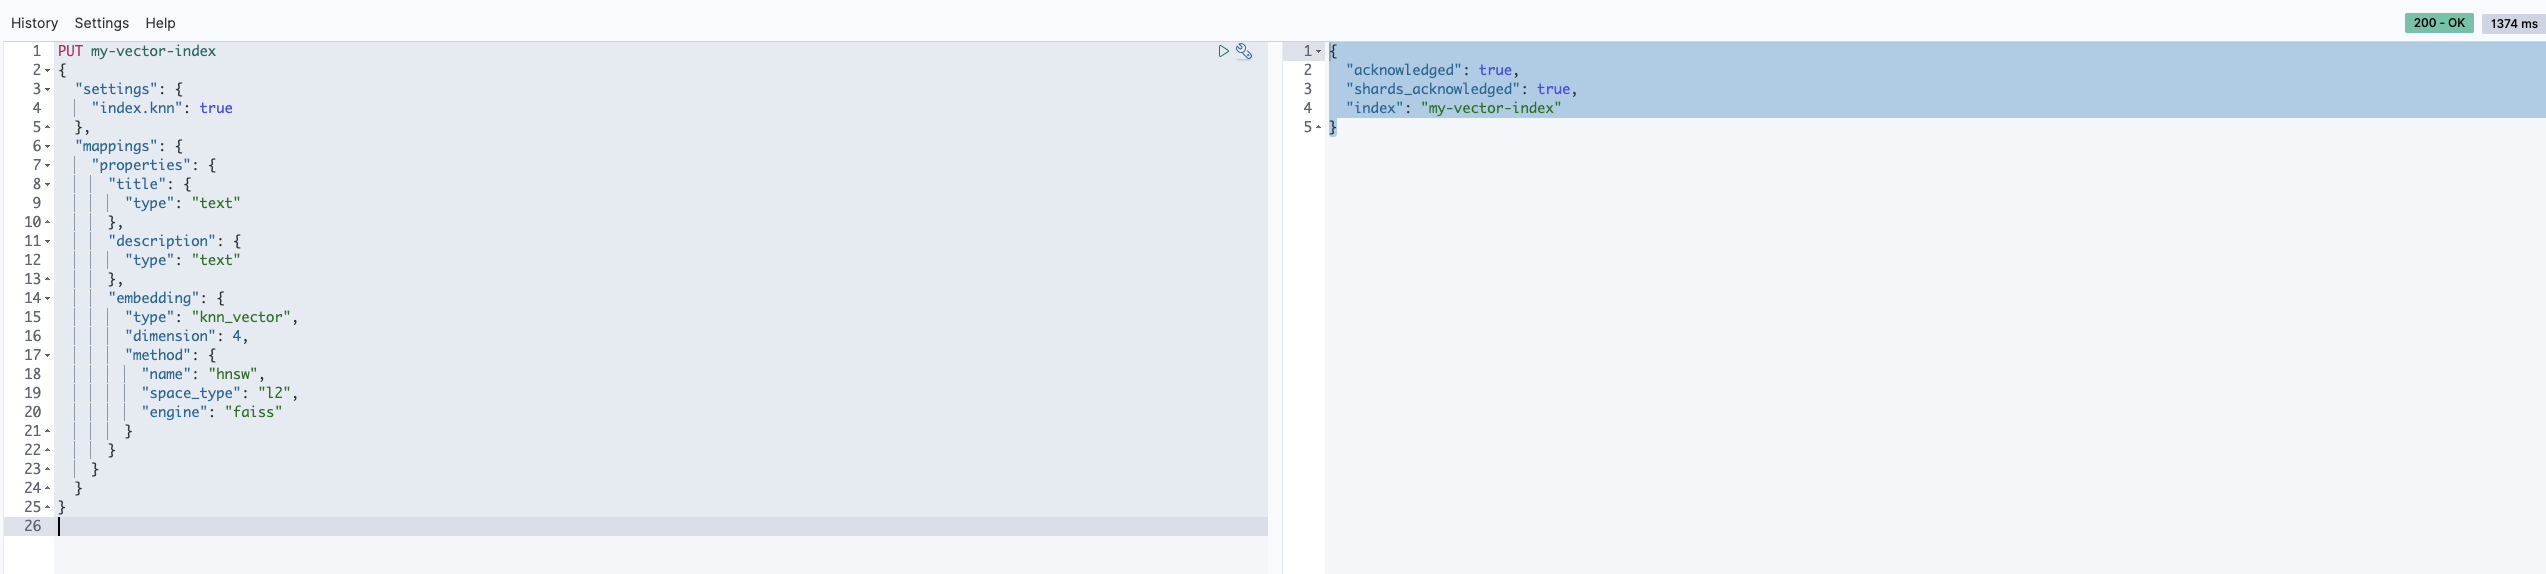Click line number 15 in the gutter

tap(33, 317)
